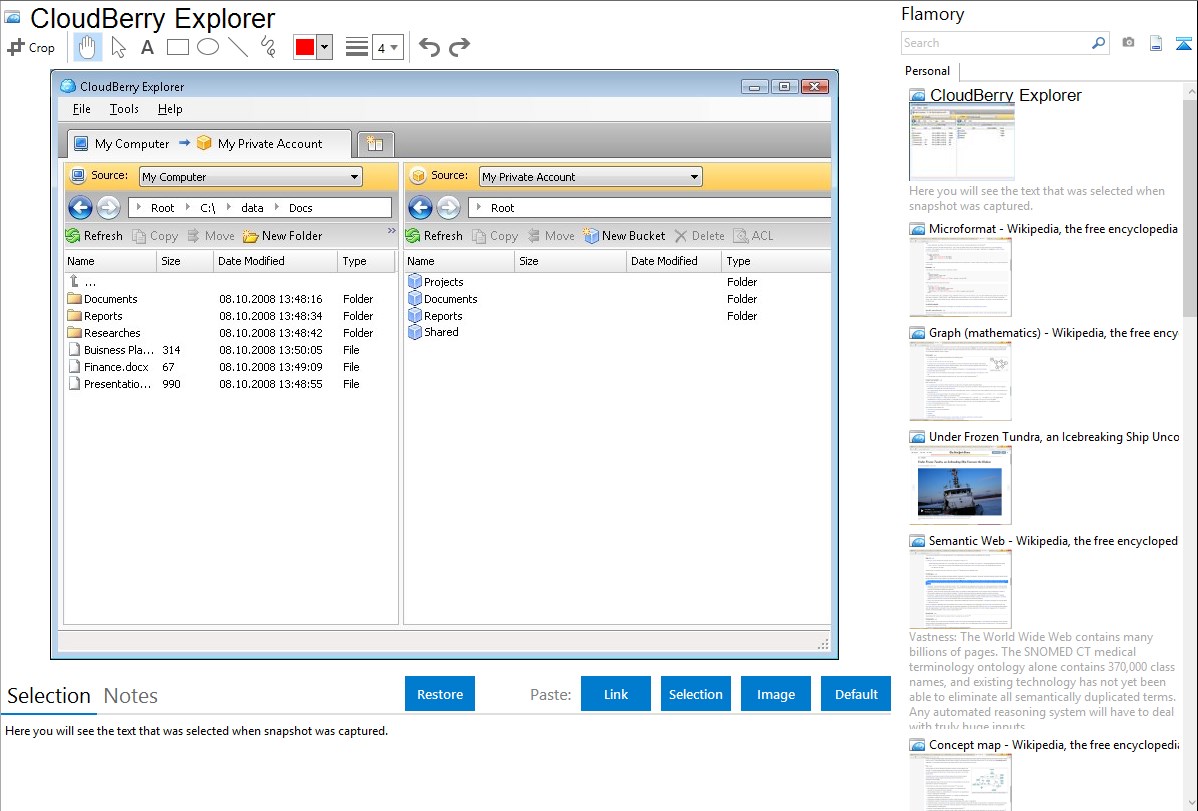Choose the arrow pointer tool
Viewport: 1198px width, 811px height.
pyautogui.click(x=118, y=47)
